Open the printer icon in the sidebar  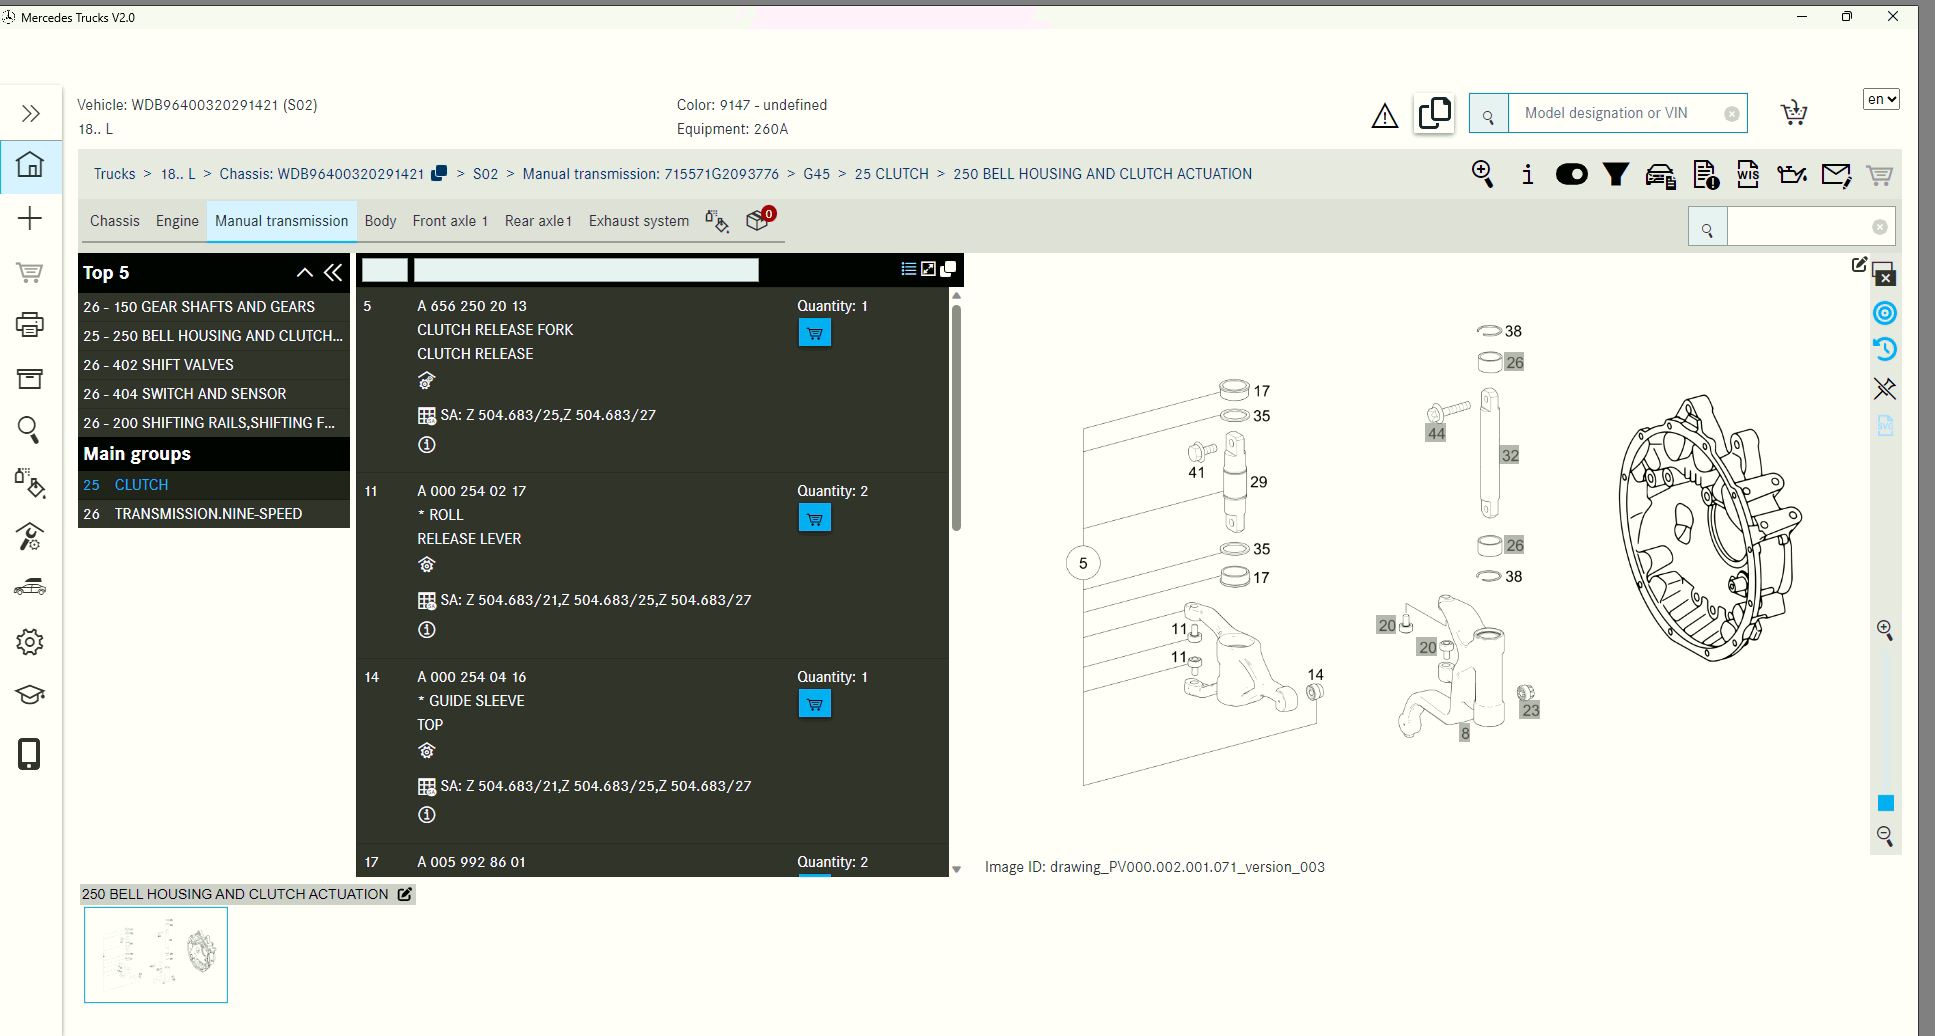point(30,323)
